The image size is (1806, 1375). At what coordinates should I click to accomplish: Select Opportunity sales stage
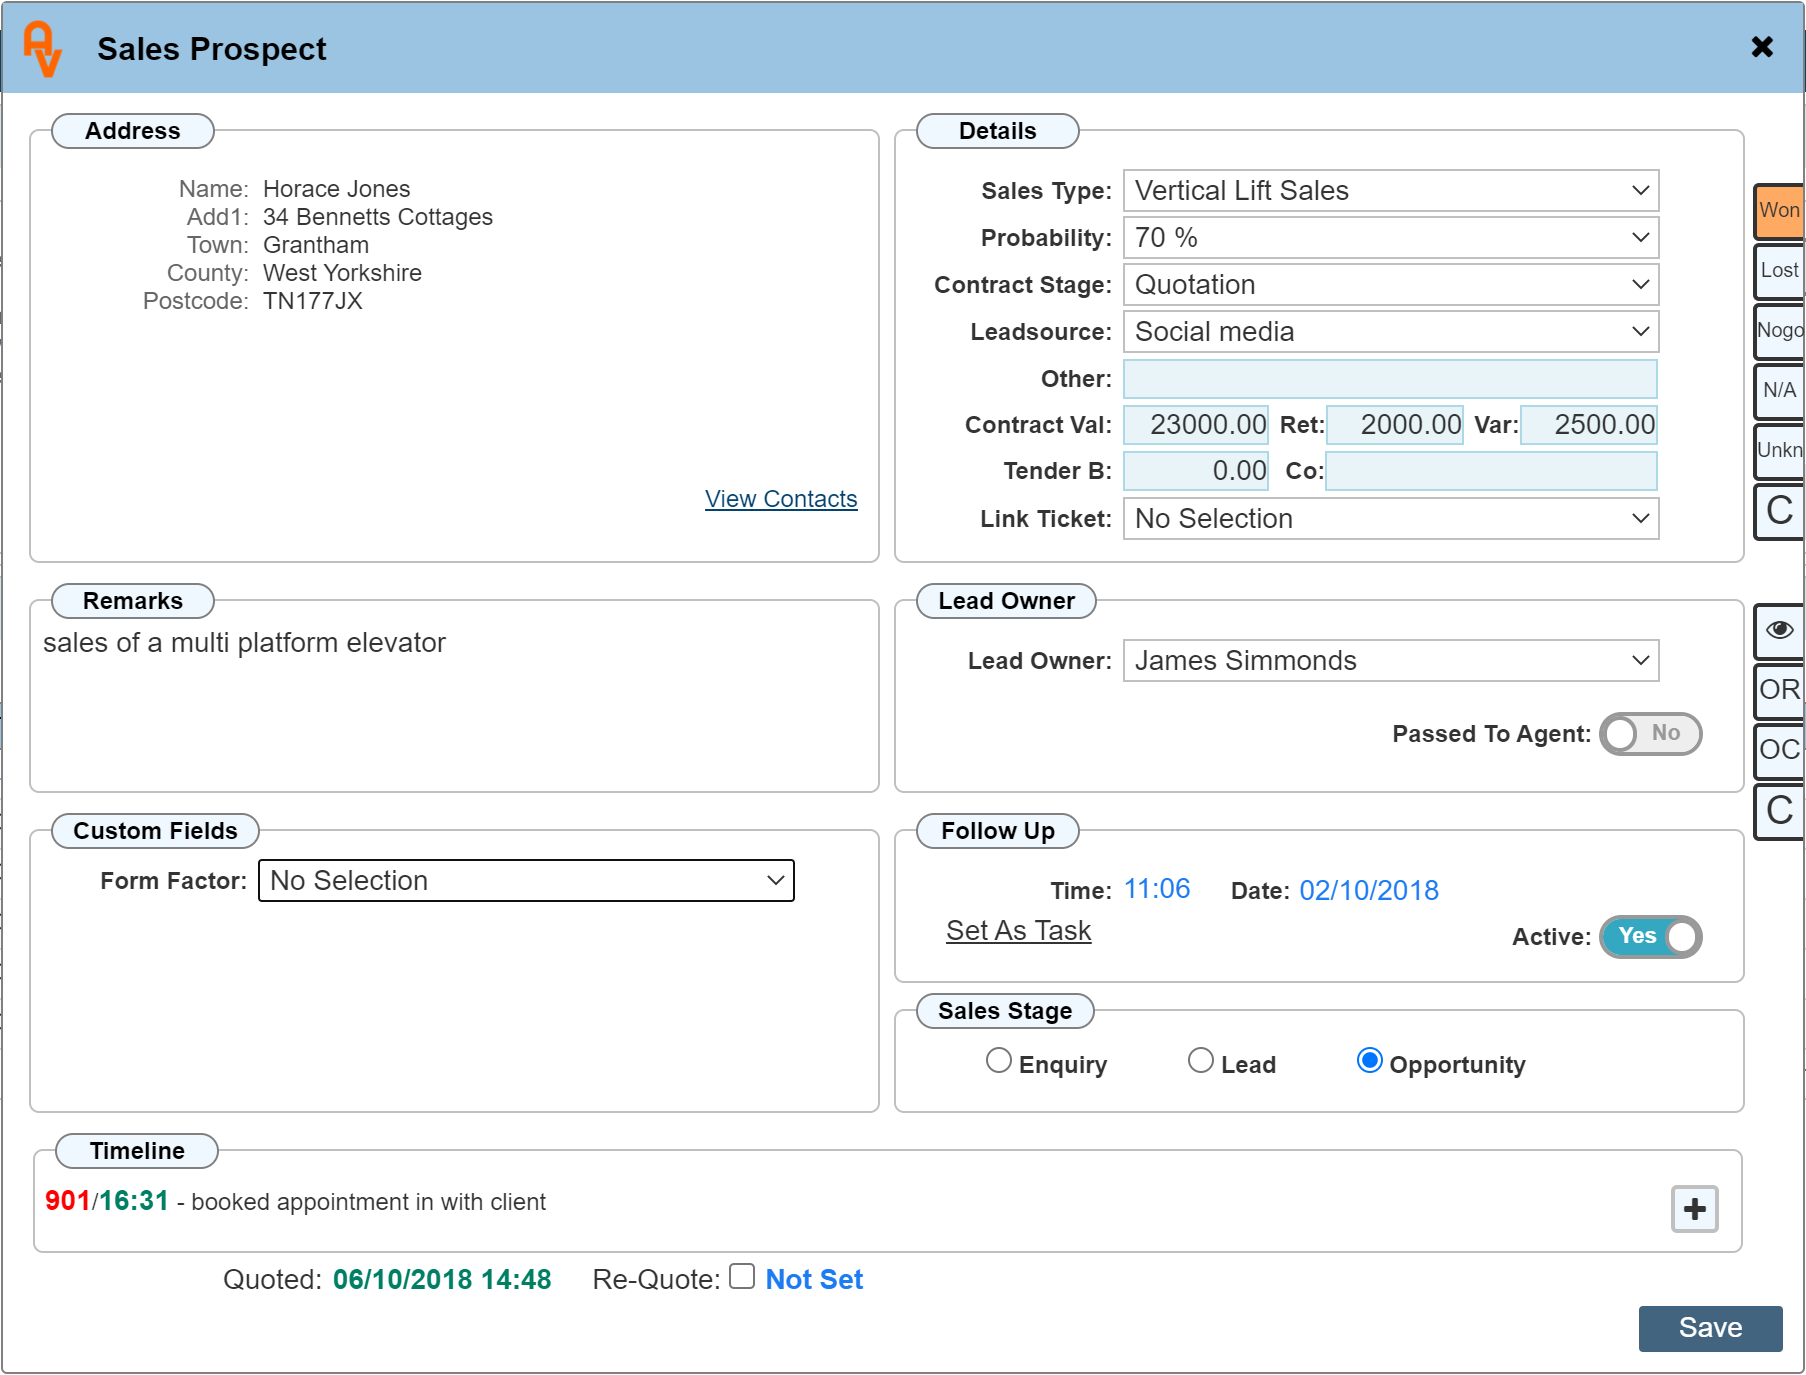1369,1060
